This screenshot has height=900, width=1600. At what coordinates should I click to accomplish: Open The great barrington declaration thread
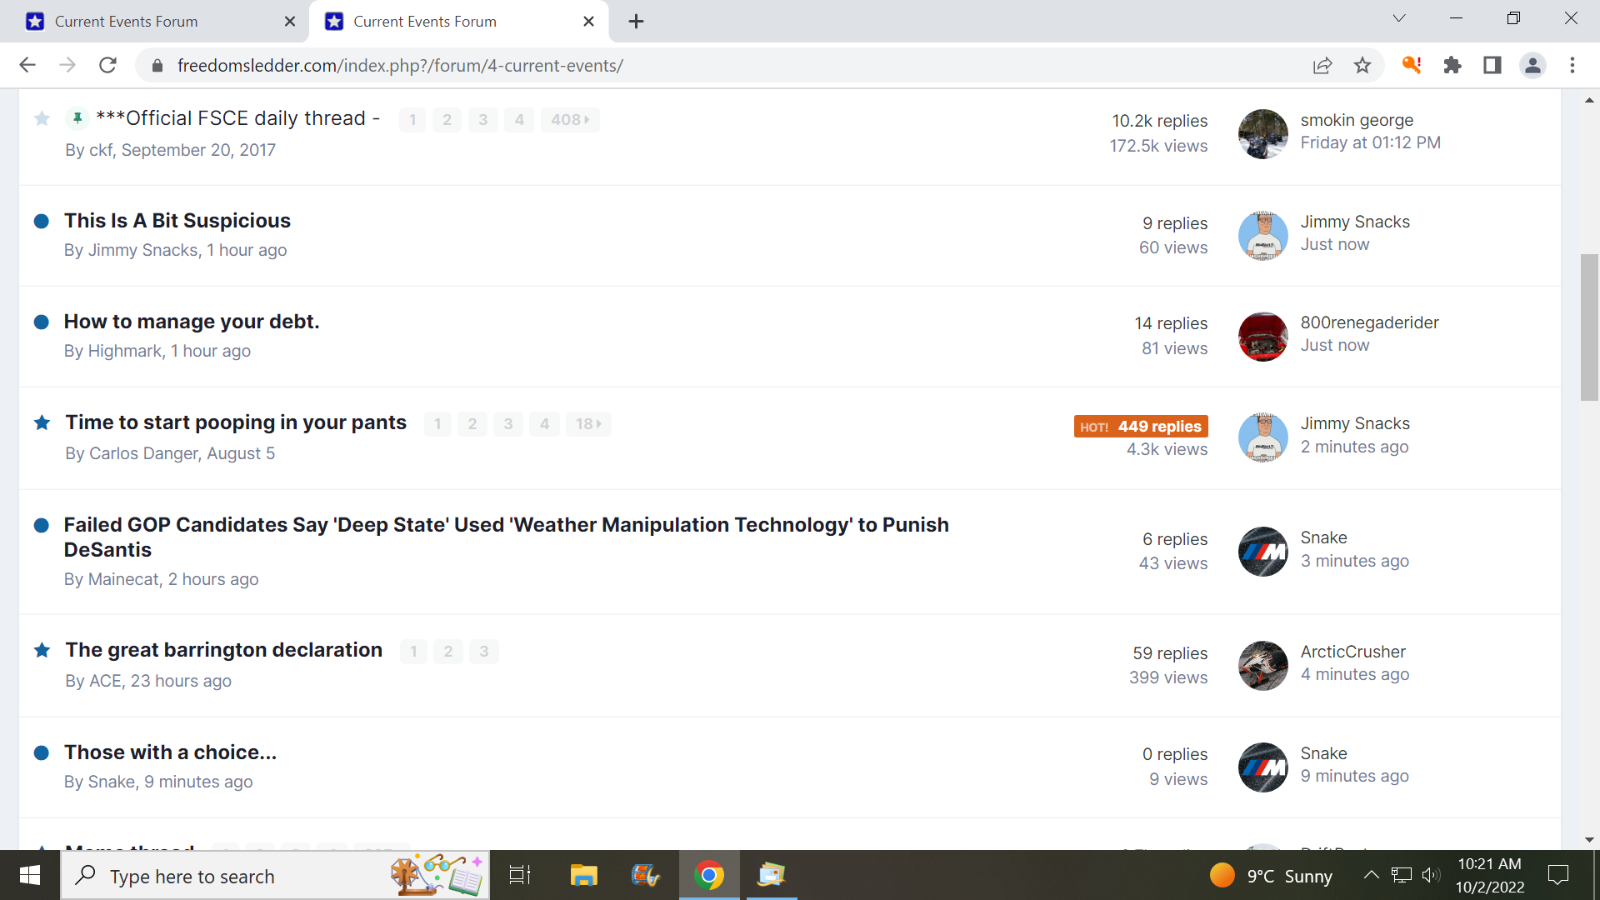pos(224,650)
